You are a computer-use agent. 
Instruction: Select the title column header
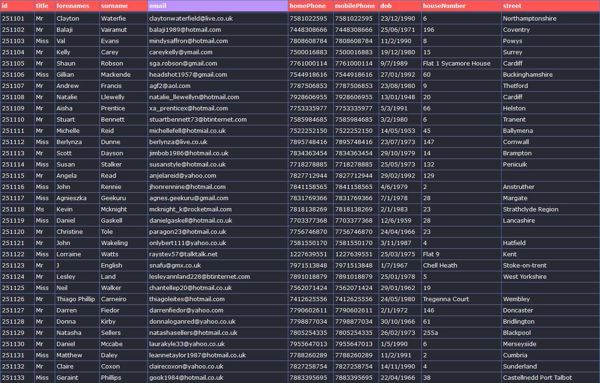tap(44, 6)
